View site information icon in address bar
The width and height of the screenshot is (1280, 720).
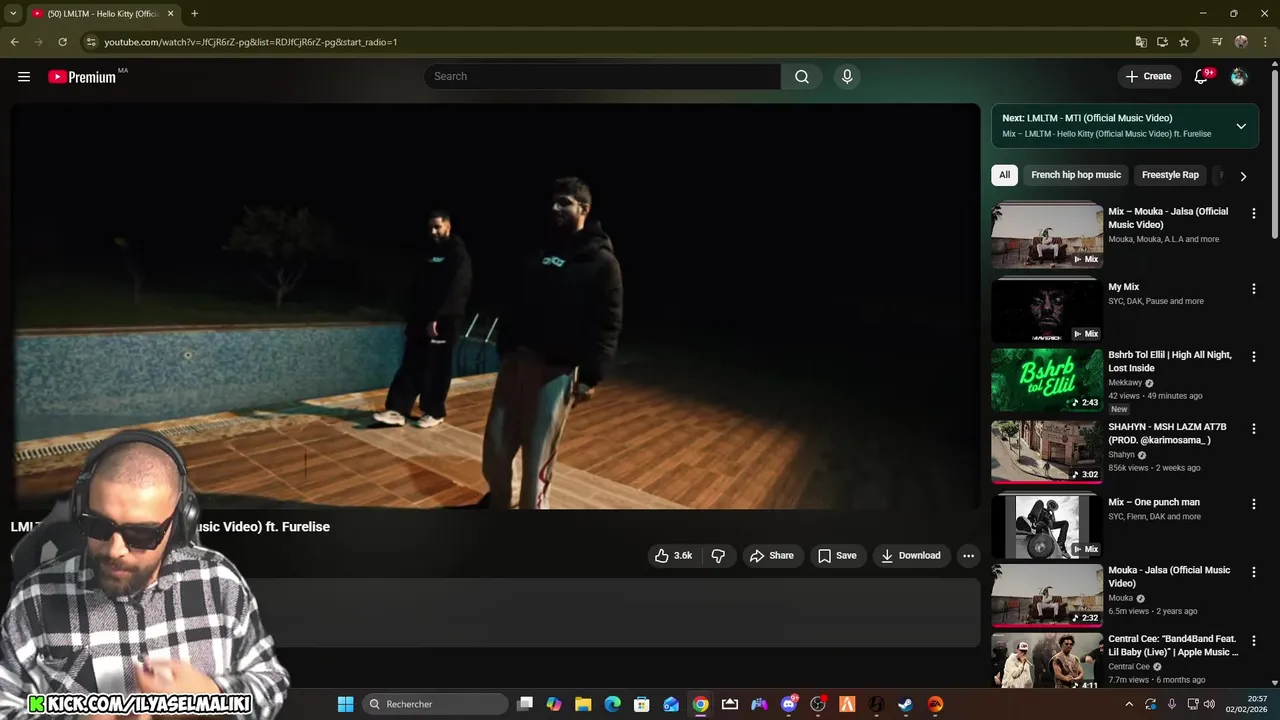tap(91, 42)
